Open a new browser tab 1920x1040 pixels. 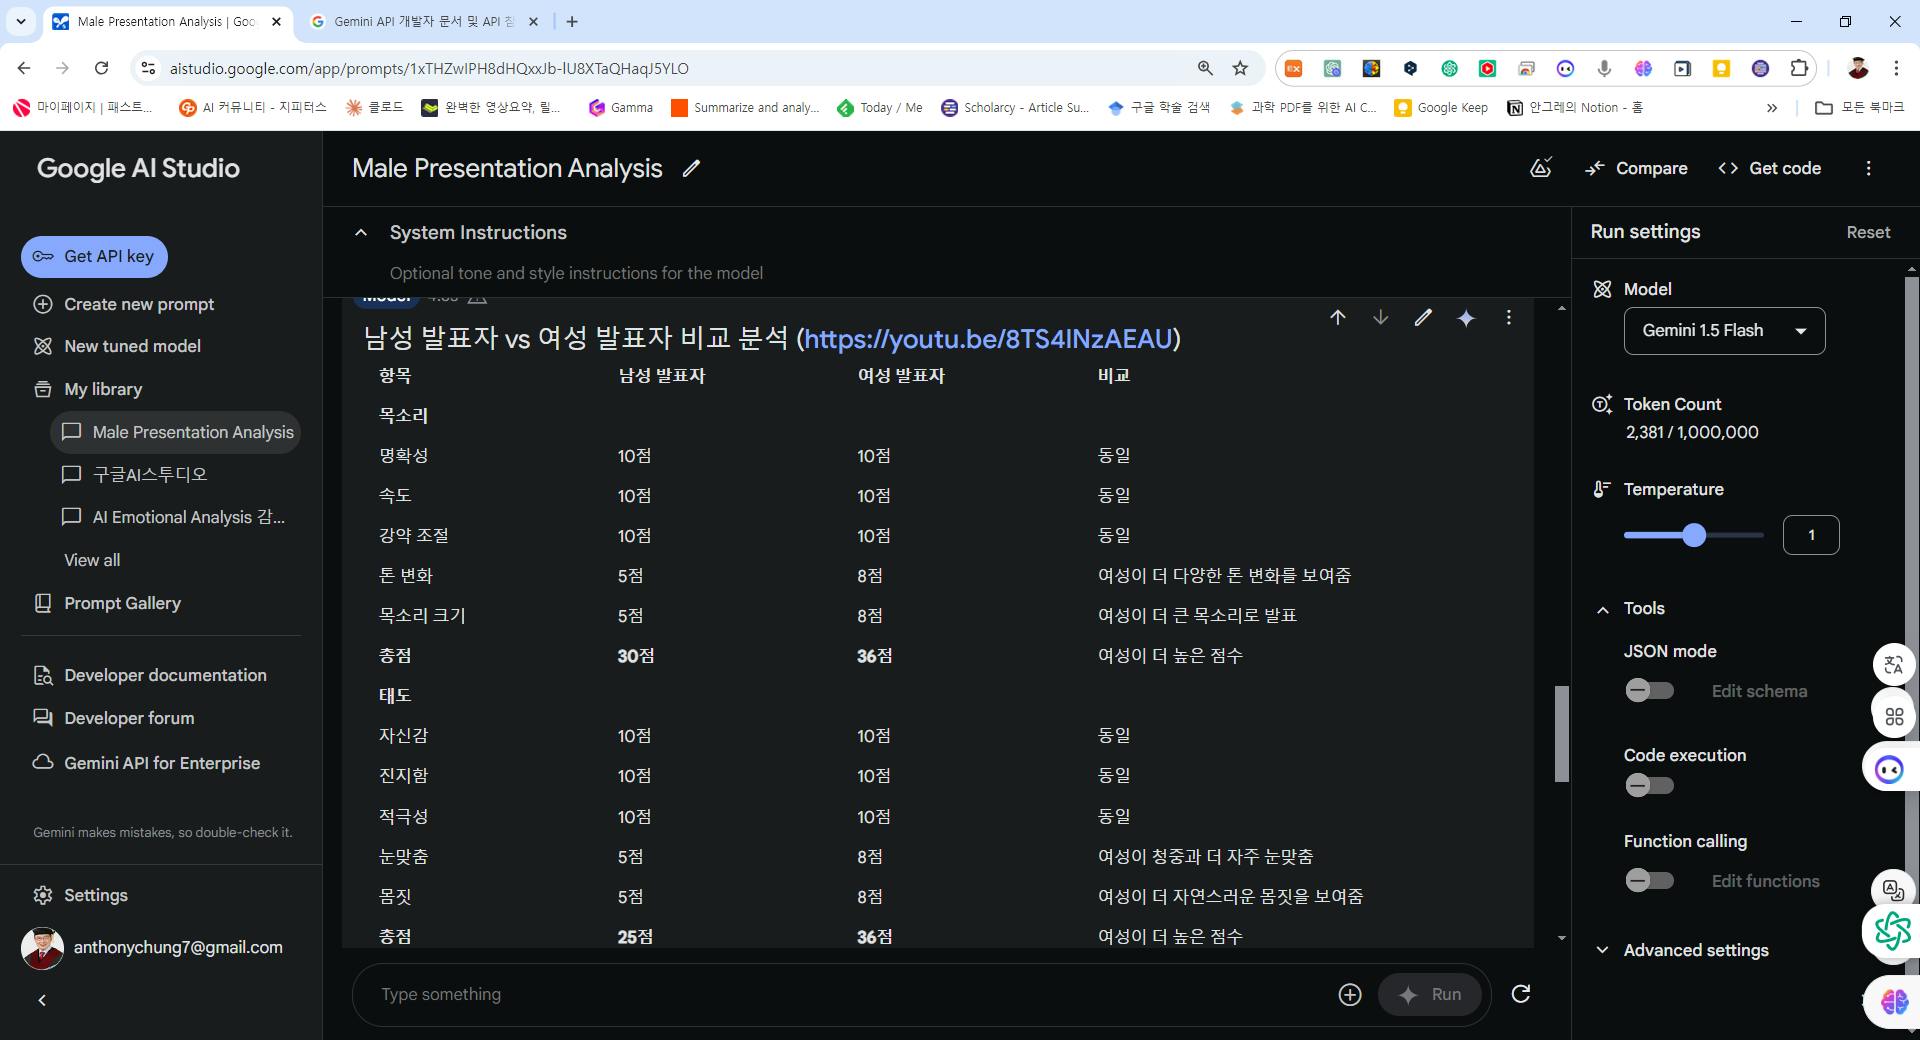572,21
